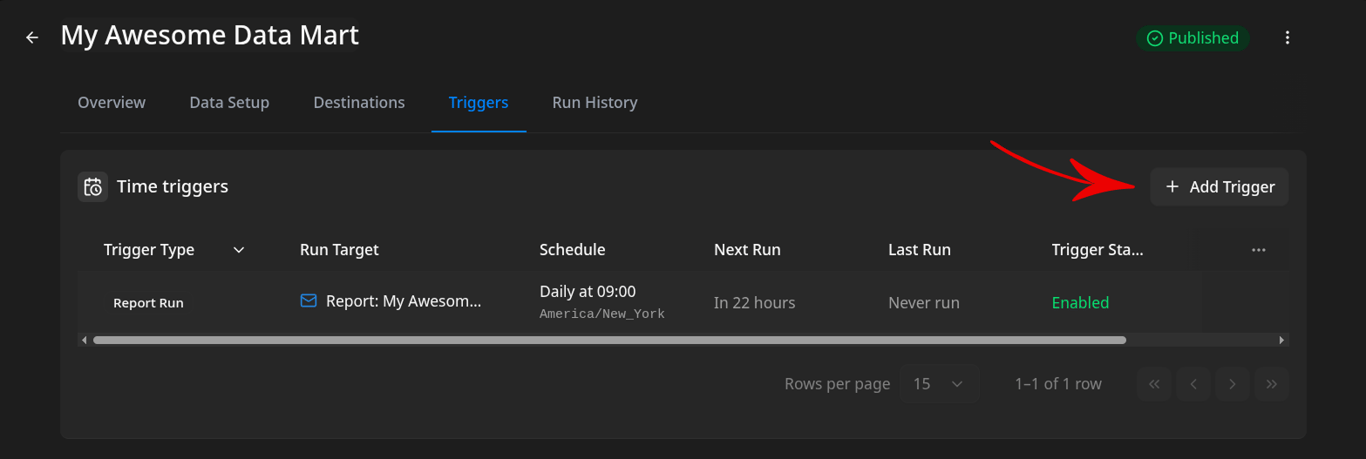1366x459 pixels.
Task: Open the Report: My Awesom... run target
Action: click(403, 301)
